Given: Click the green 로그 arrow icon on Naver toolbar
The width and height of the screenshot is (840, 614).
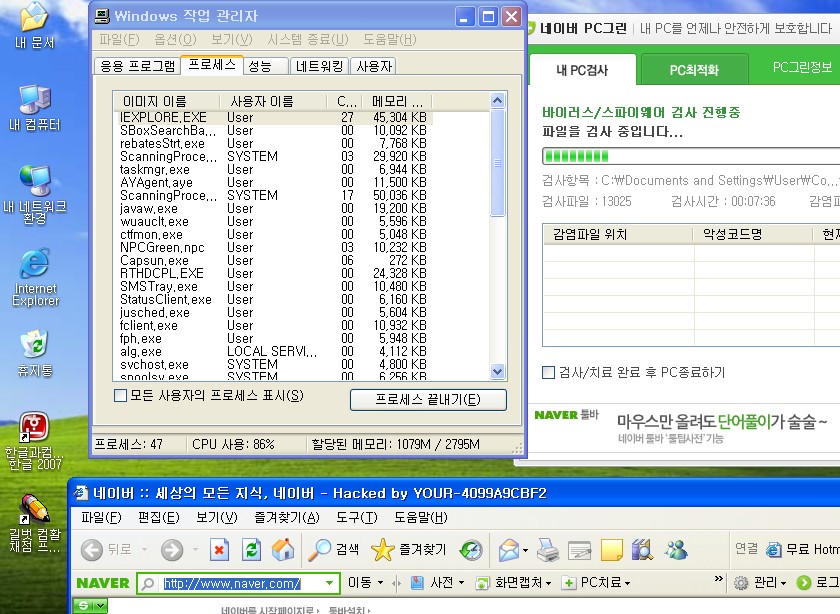Looking at the screenshot, I should (x=804, y=582).
